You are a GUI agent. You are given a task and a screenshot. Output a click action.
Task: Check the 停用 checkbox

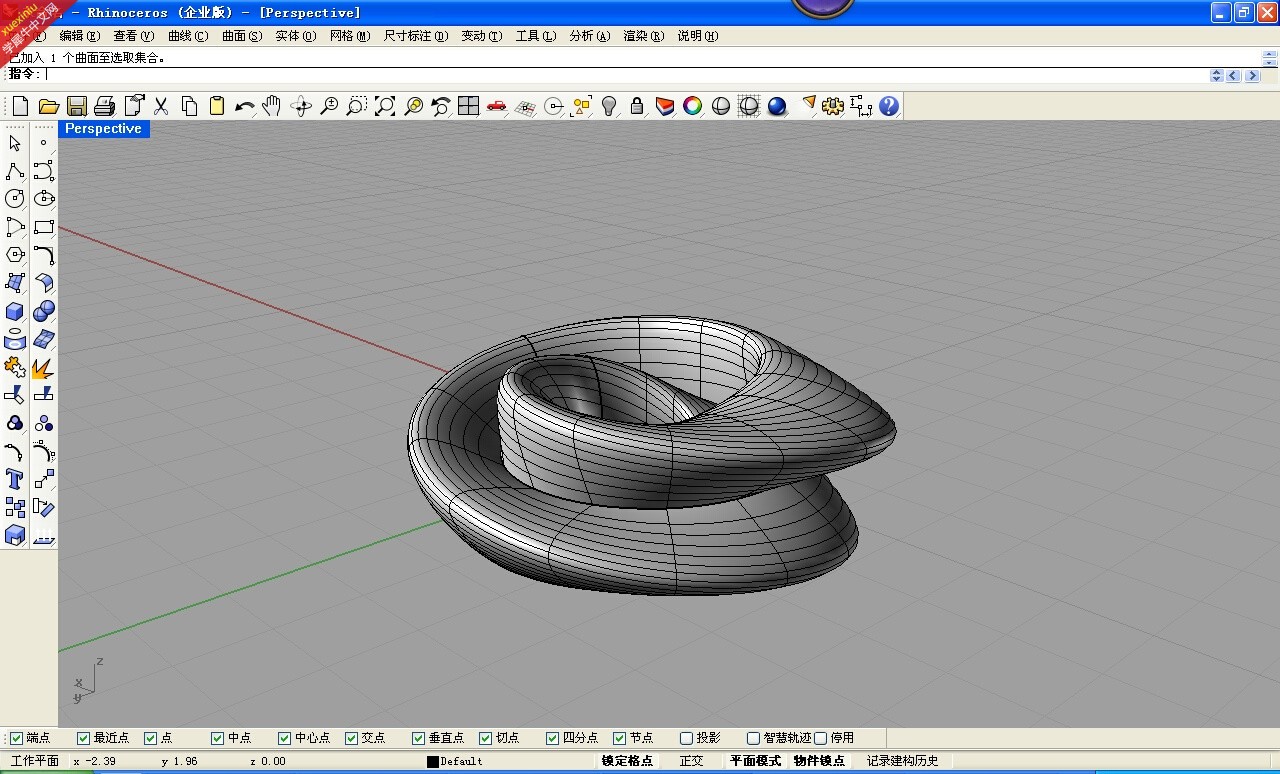(x=820, y=738)
